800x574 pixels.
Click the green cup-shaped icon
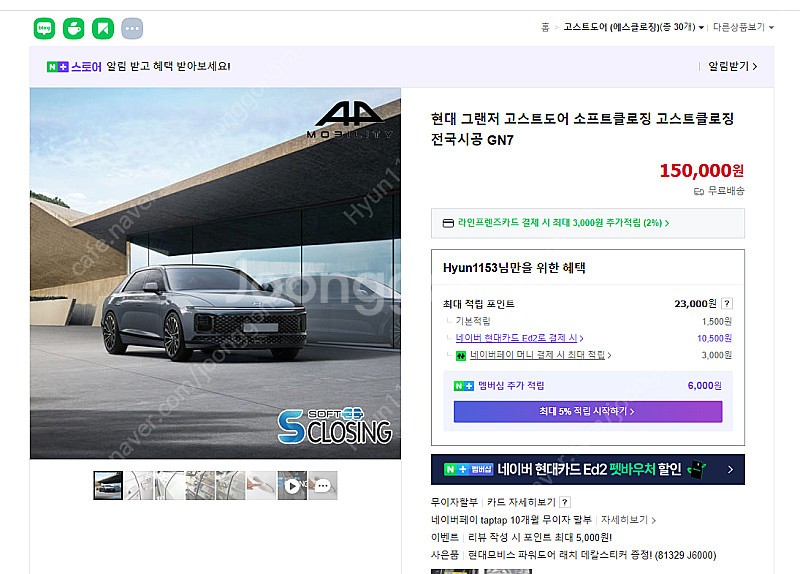[x=73, y=28]
